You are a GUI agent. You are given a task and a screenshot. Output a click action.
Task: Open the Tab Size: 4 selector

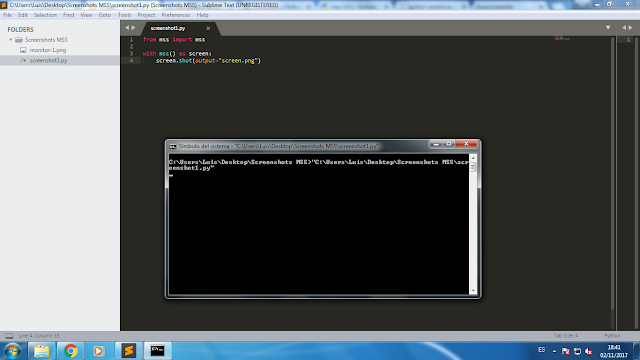tap(566, 336)
